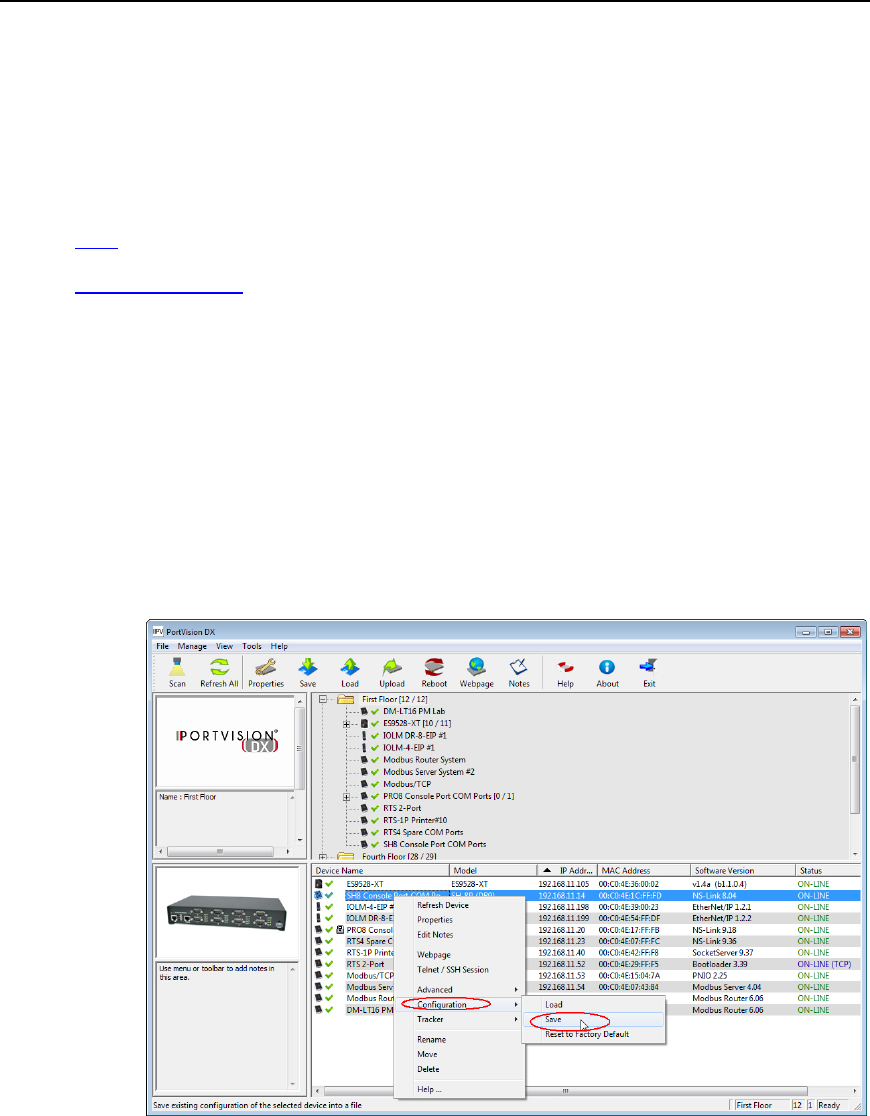Click software version Bootloader 3.39
Viewport: 870px width, 1116px height.
pyautogui.click(x=720, y=964)
